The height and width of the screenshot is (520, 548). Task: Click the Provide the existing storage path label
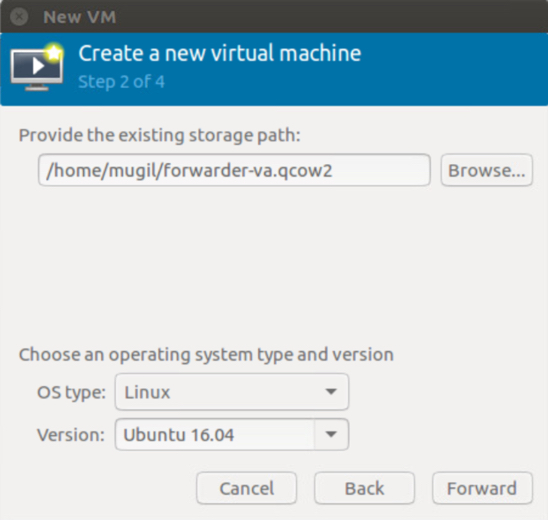(x=160, y=135)
